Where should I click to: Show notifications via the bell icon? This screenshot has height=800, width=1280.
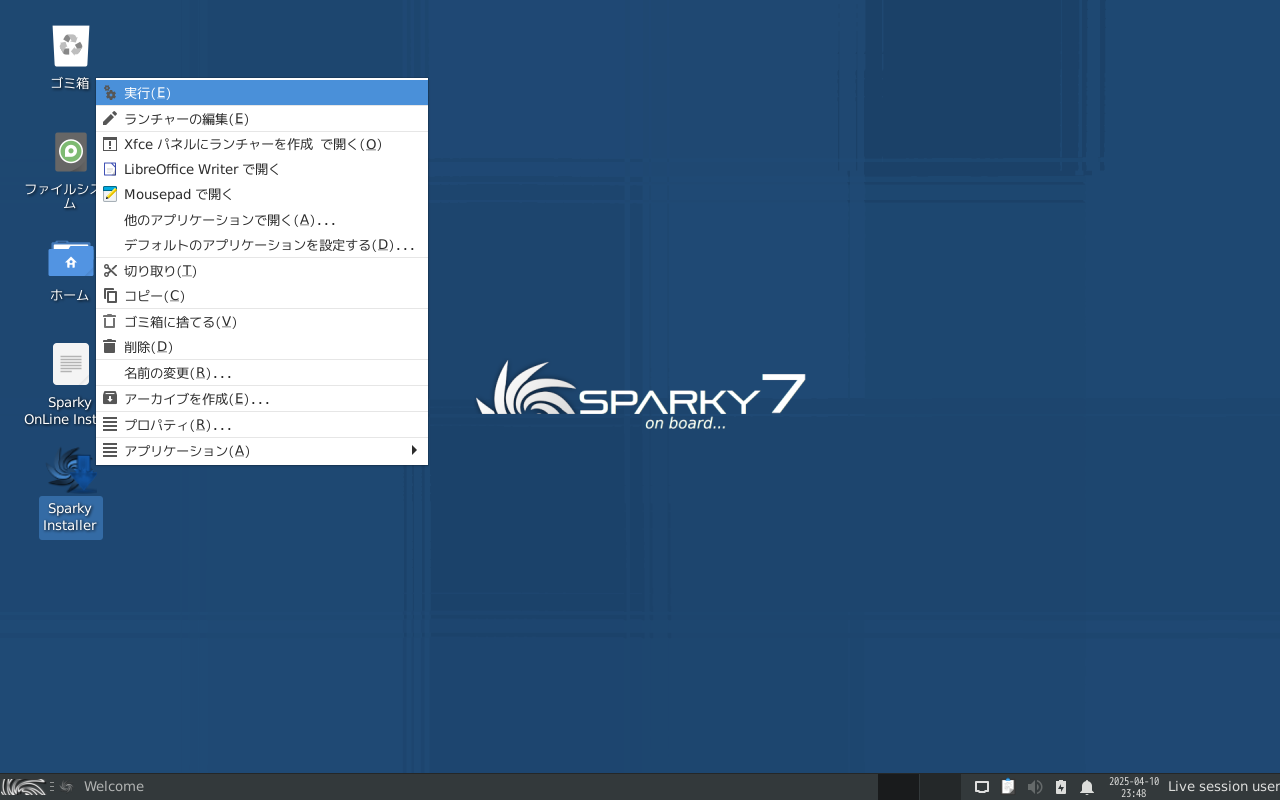tap(1087, 787)
